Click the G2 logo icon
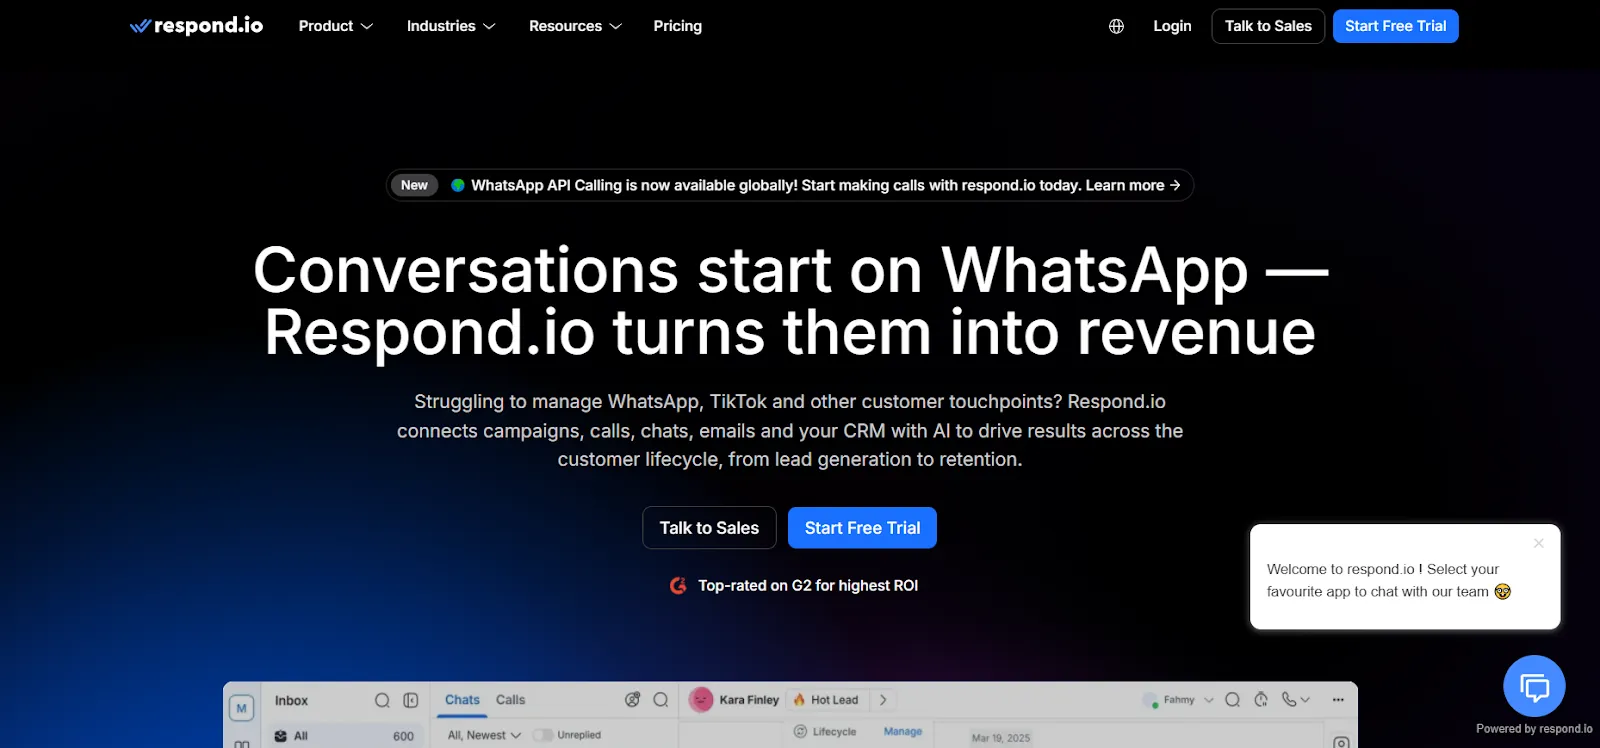The height and width of the screenshot is (748, 1600). (678, 586)
